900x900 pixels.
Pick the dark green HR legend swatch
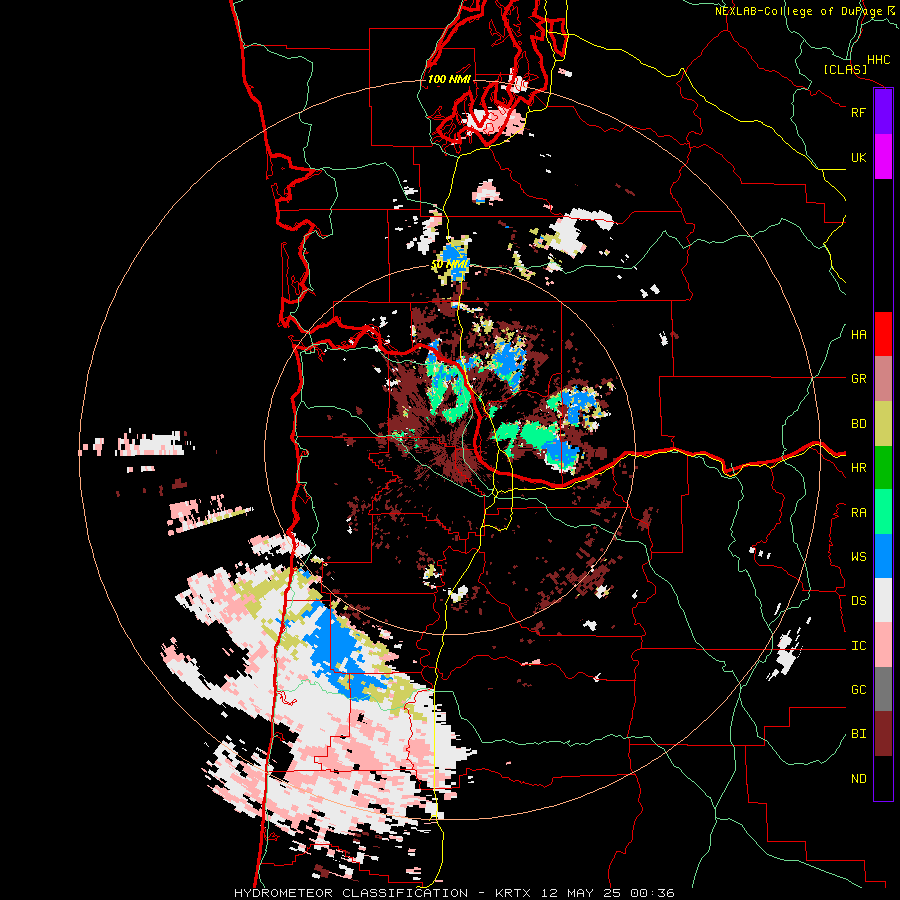883,468
